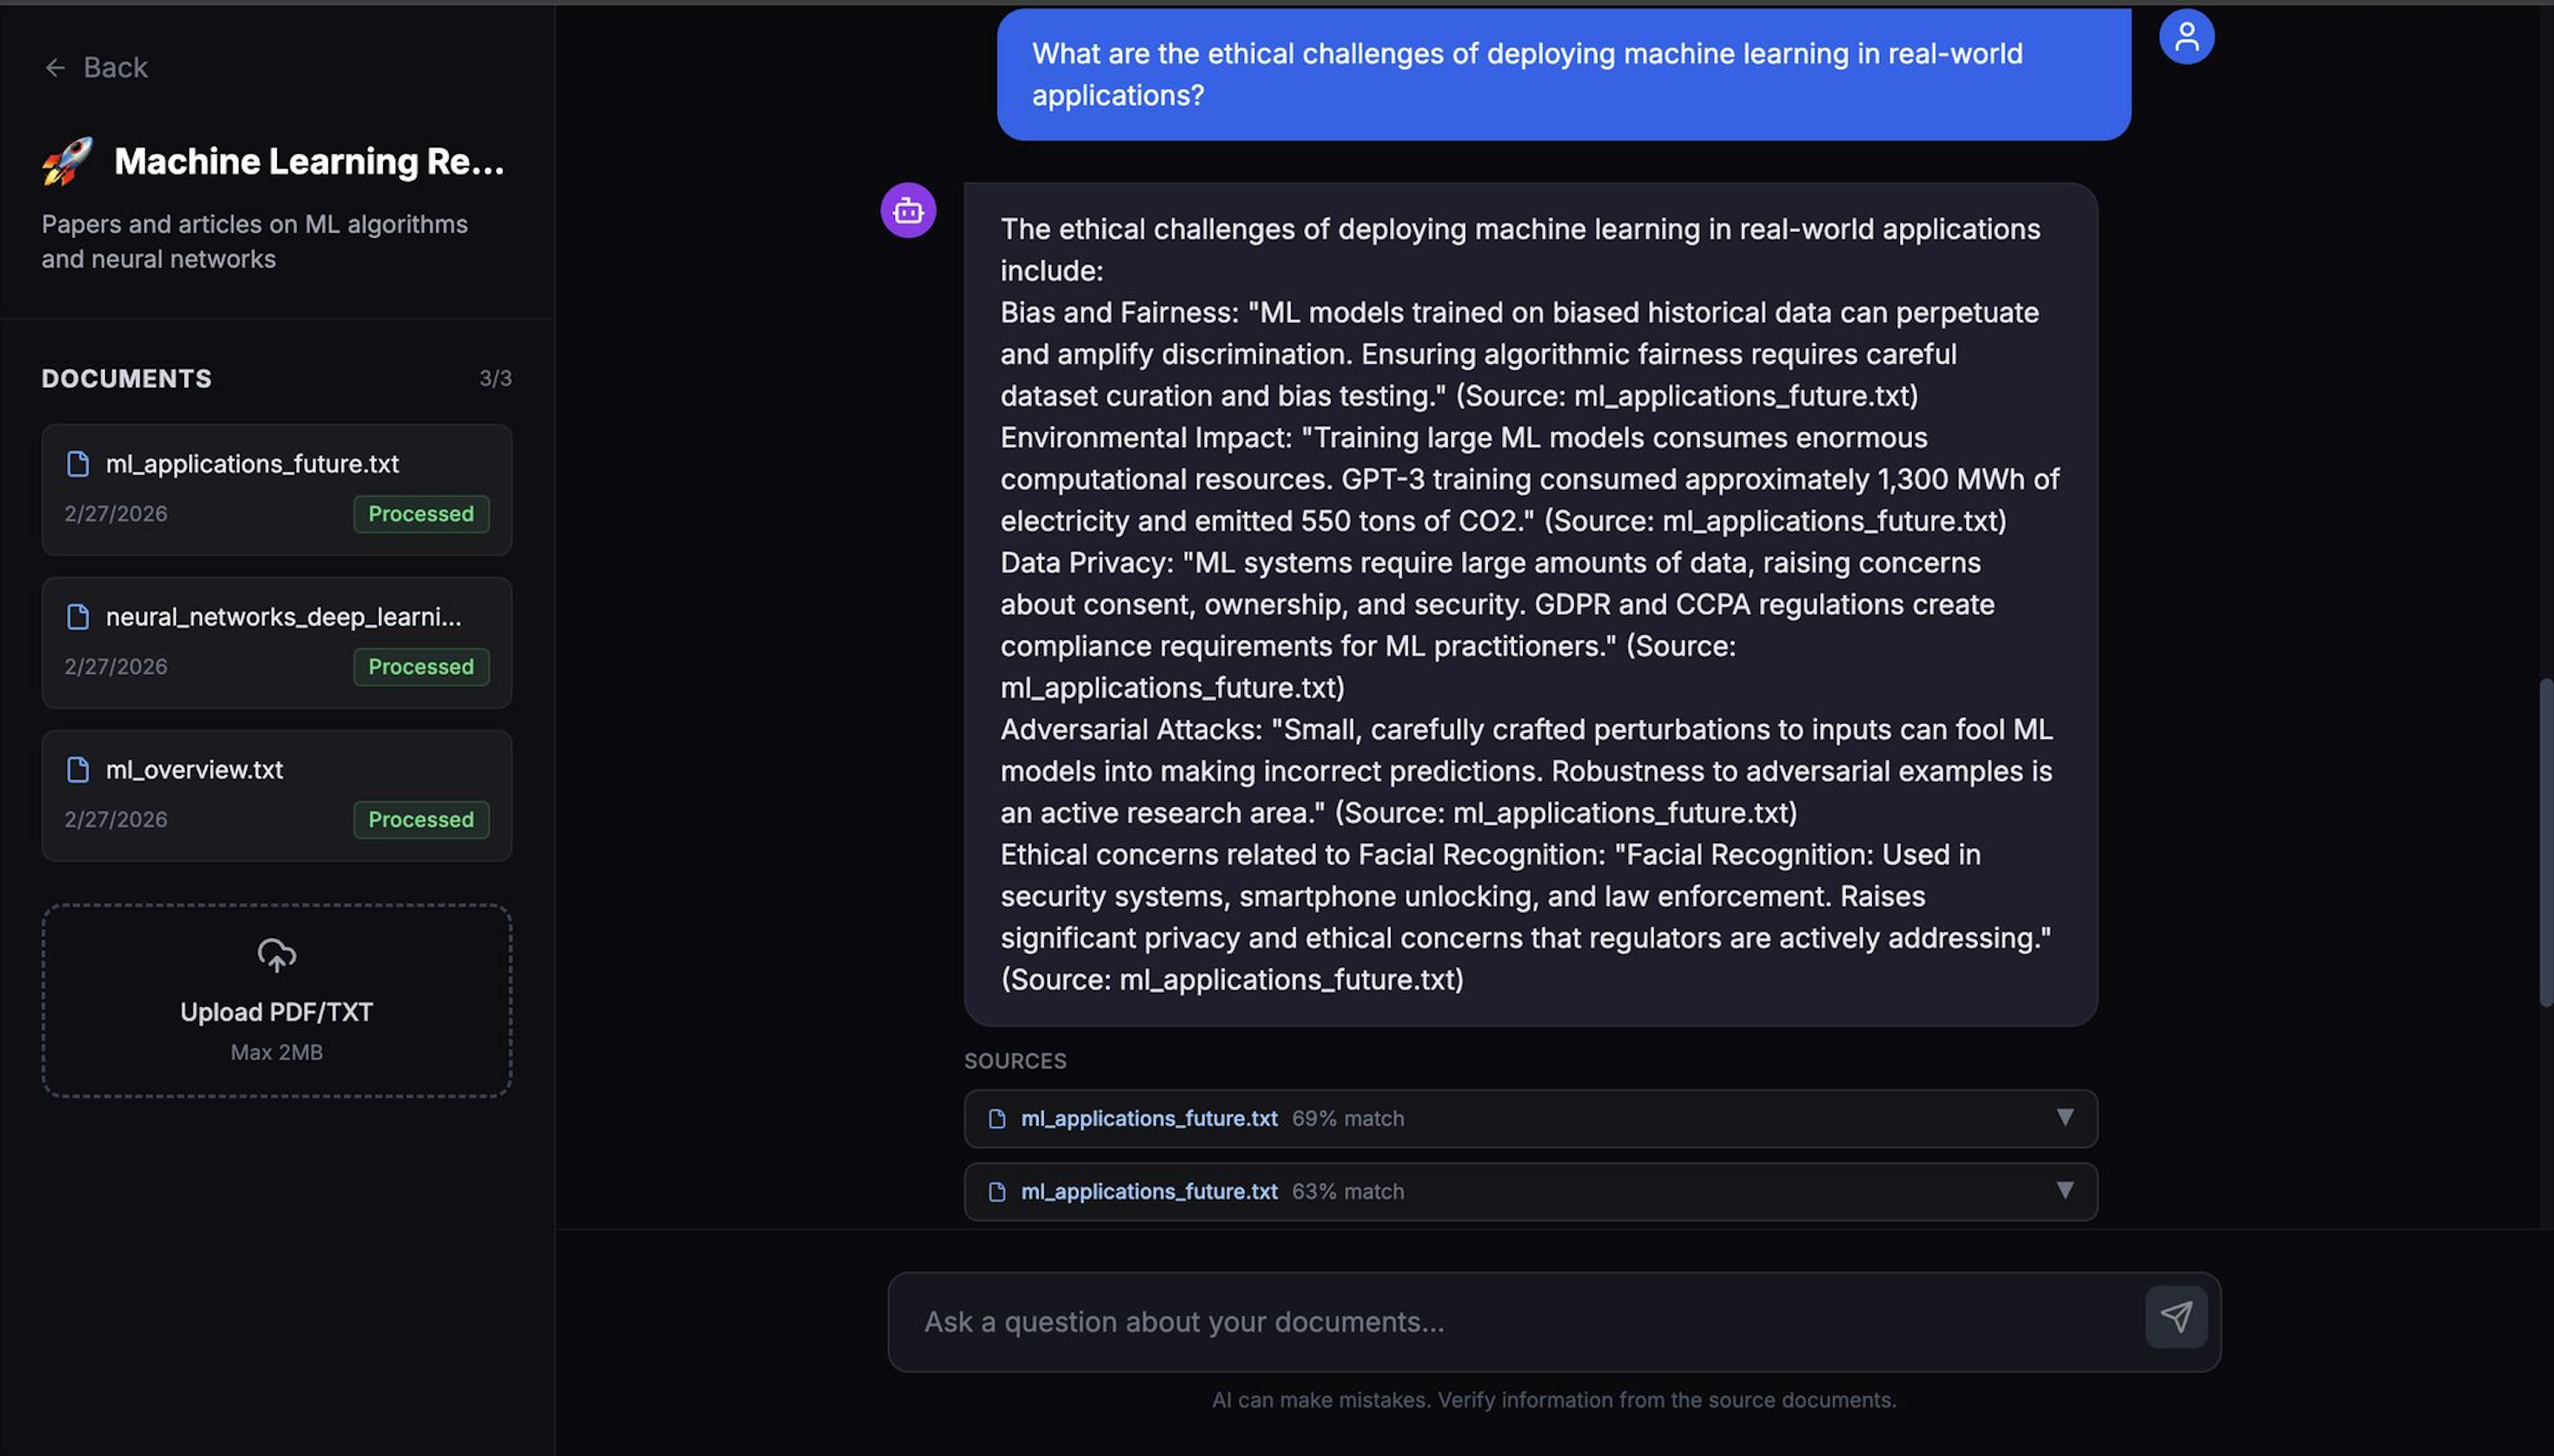Click the neural_networks_deep_learning file icon
Image resolution: width=2554 pixels, height=1456 pixels.
78,617
